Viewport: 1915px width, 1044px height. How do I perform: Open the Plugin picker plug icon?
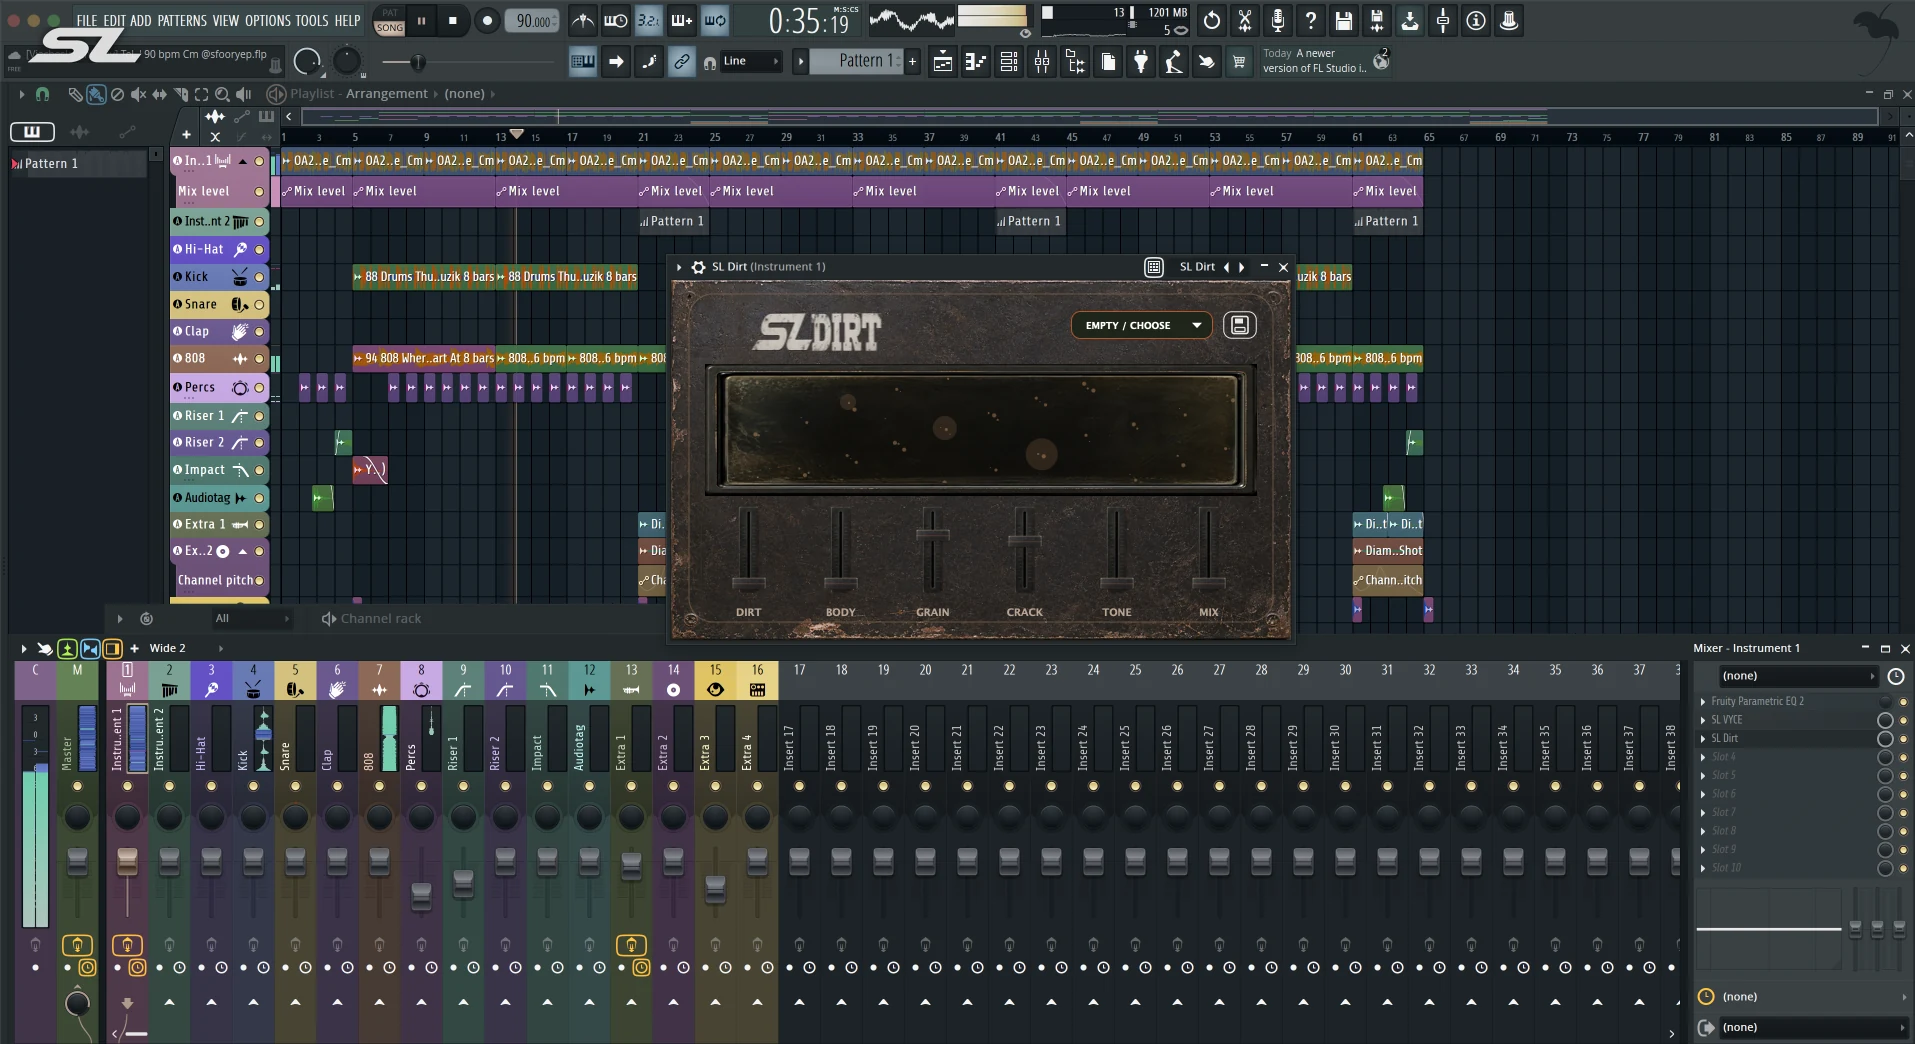click(x=1141, y=62)
